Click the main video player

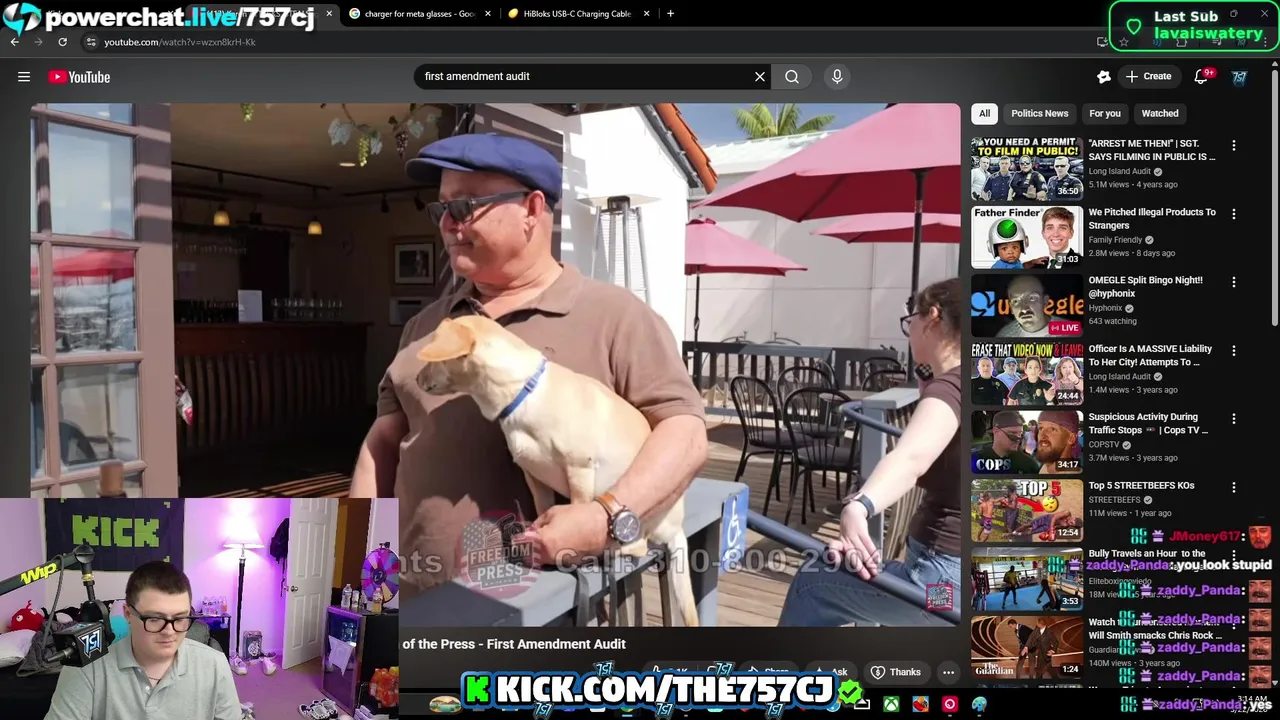point(495,365)
